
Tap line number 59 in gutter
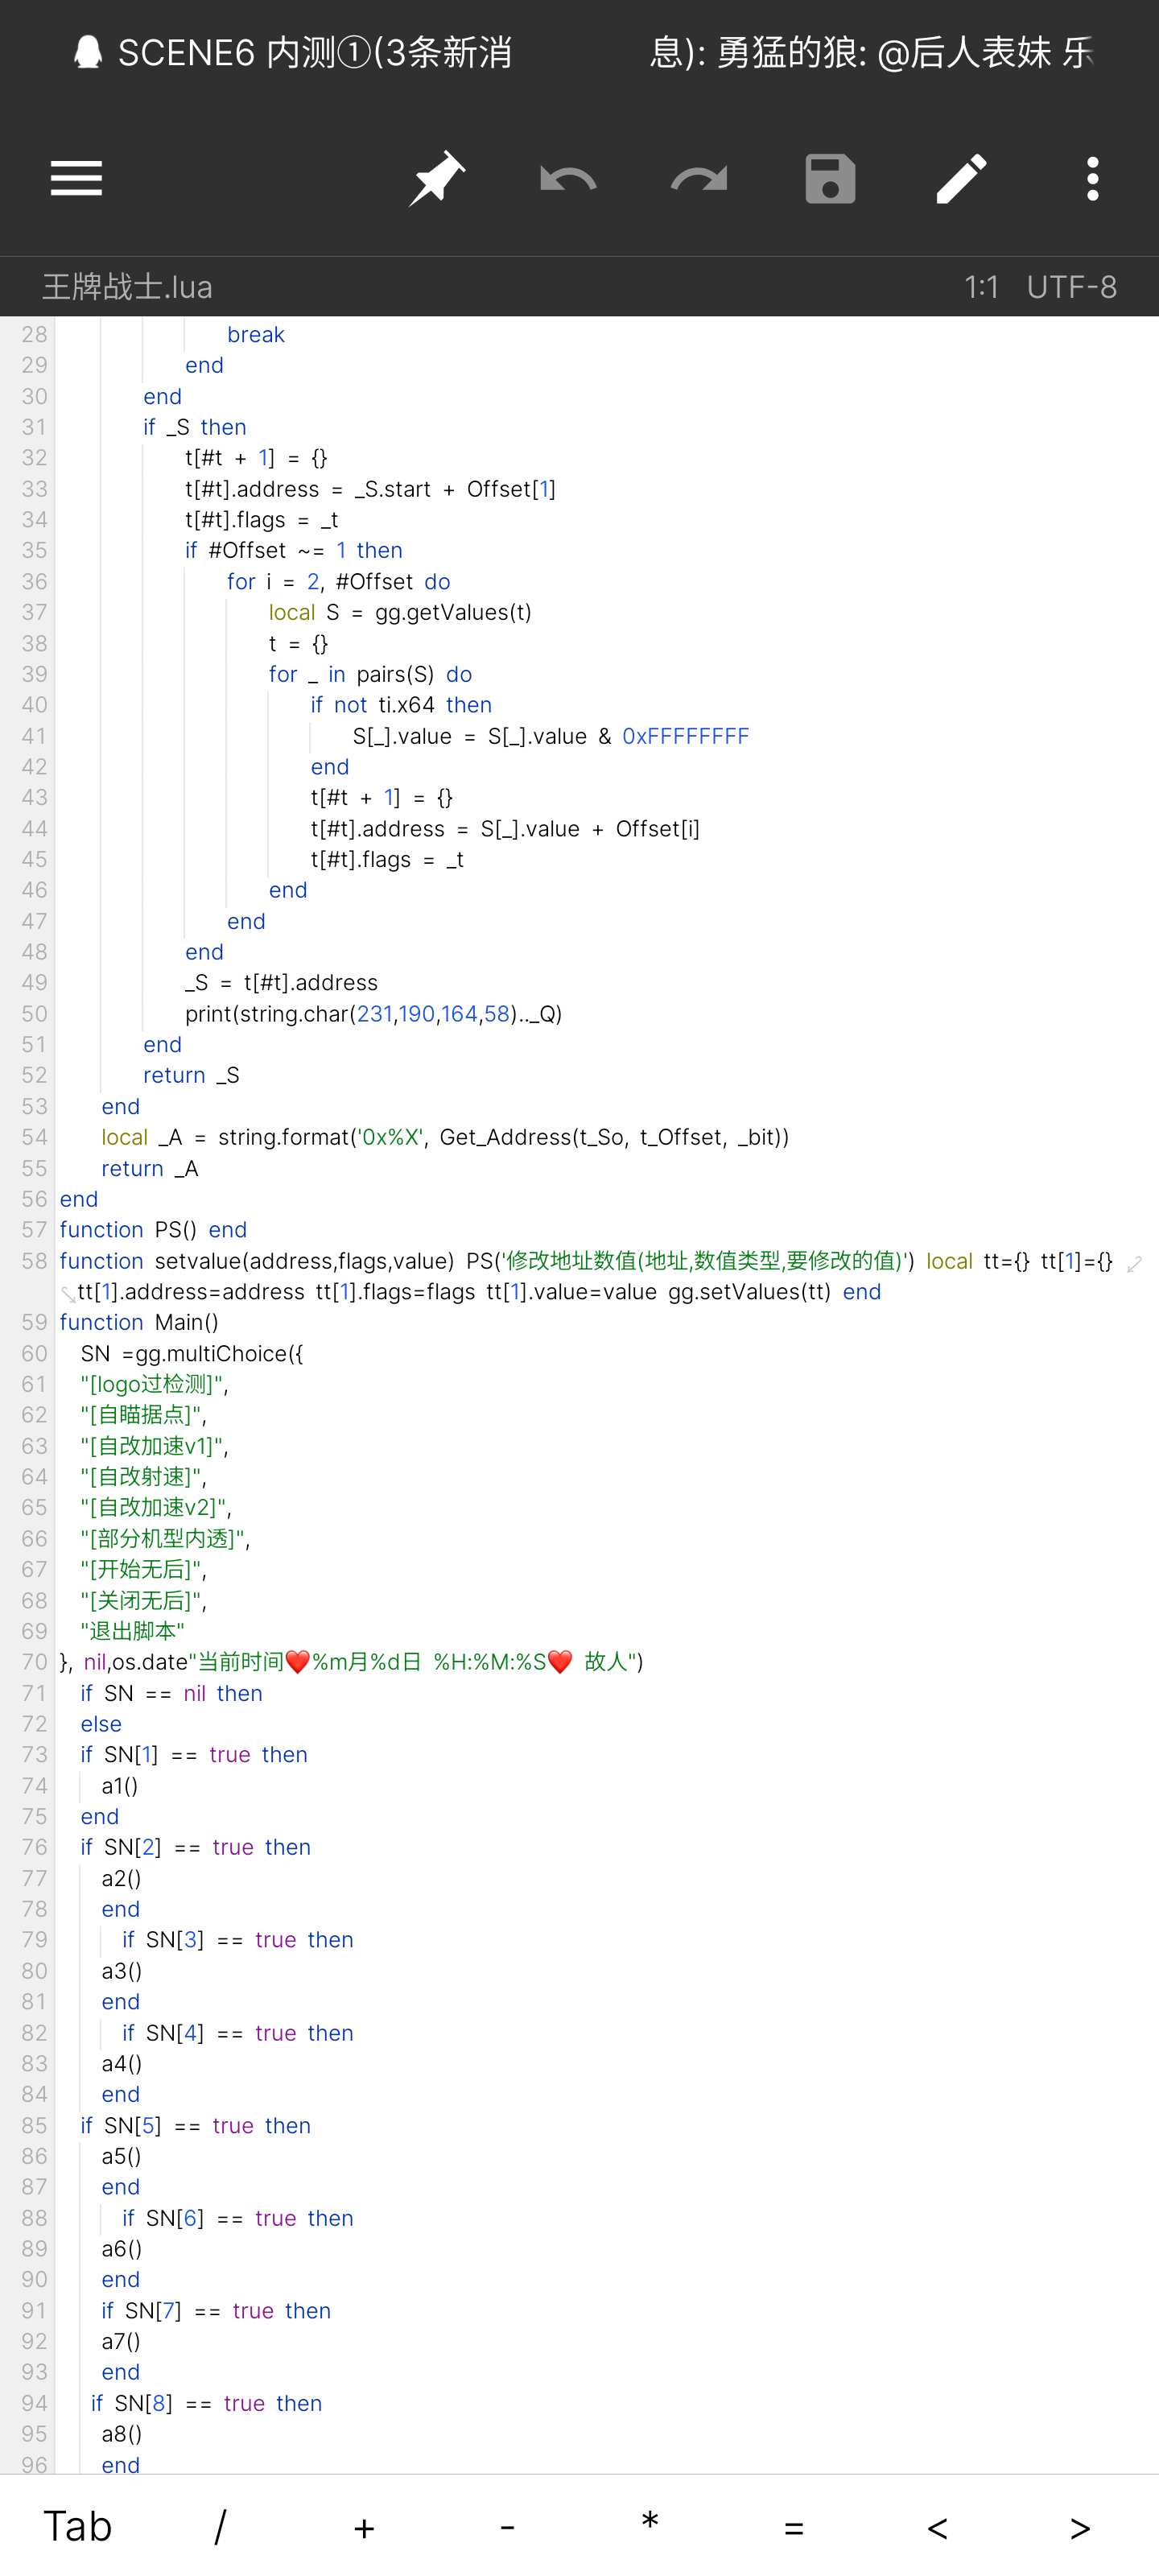tap(34, 1322)
